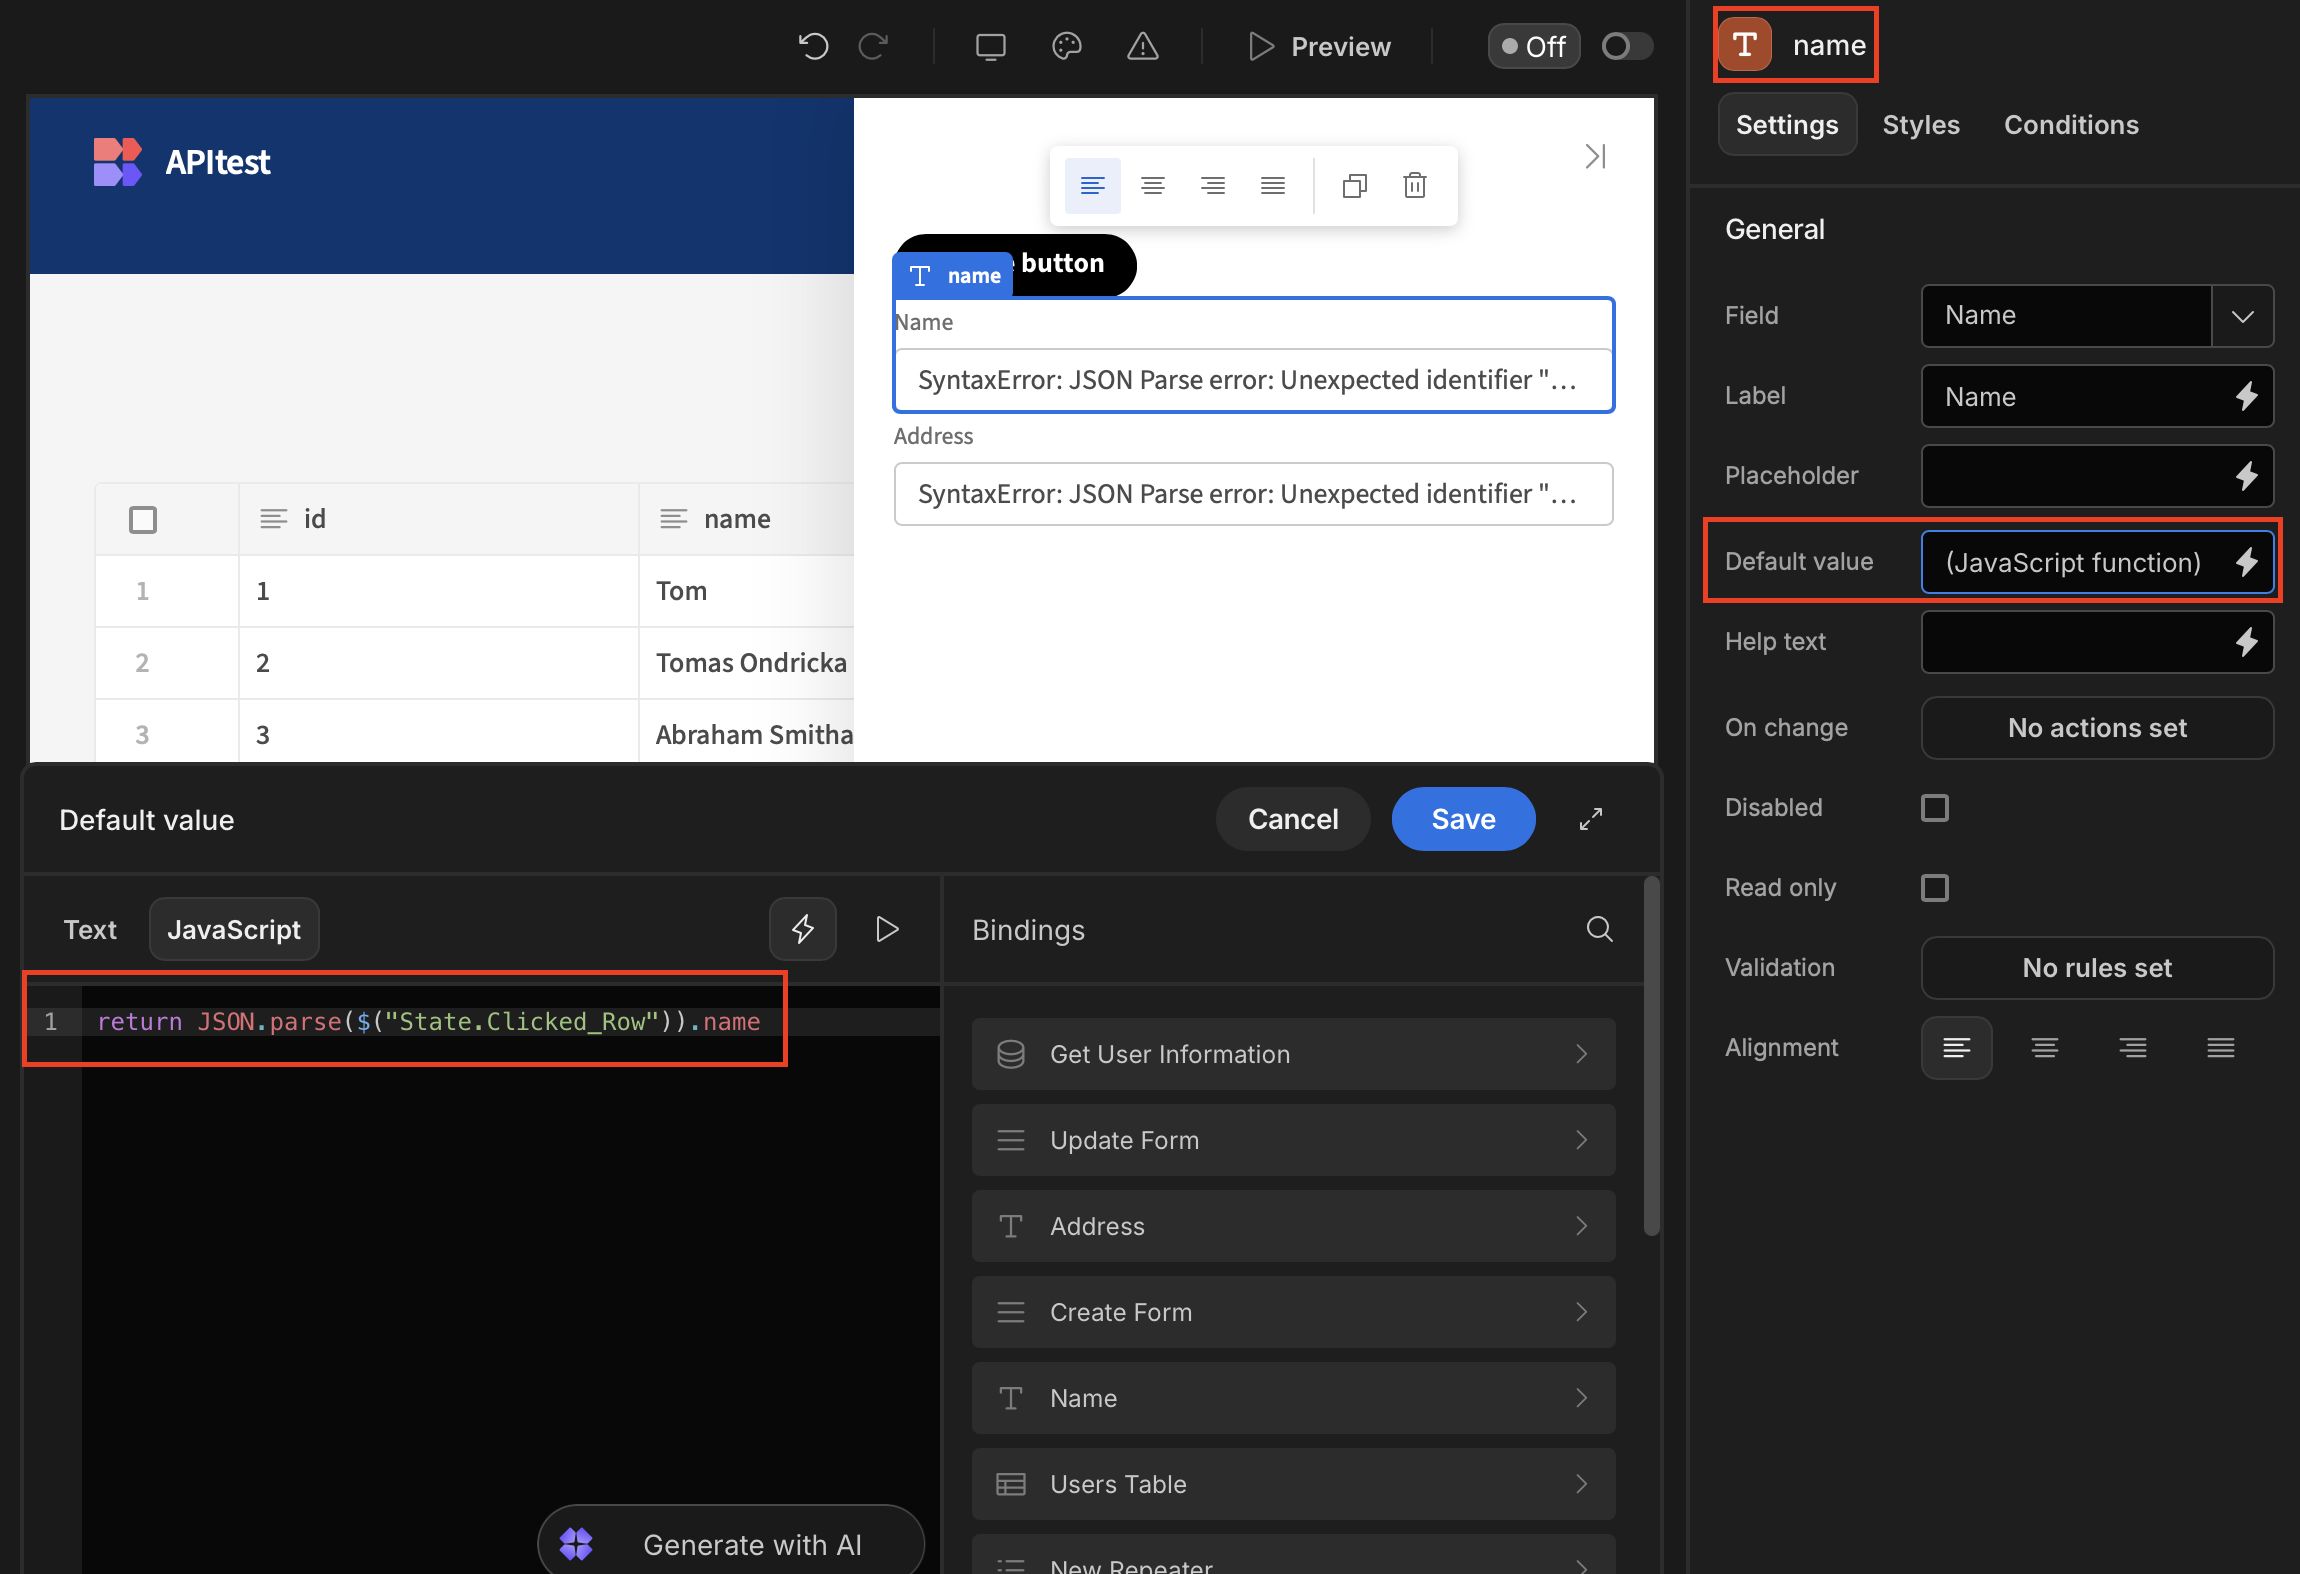Switch to the Text mode tab

click(x=90, y=929)
